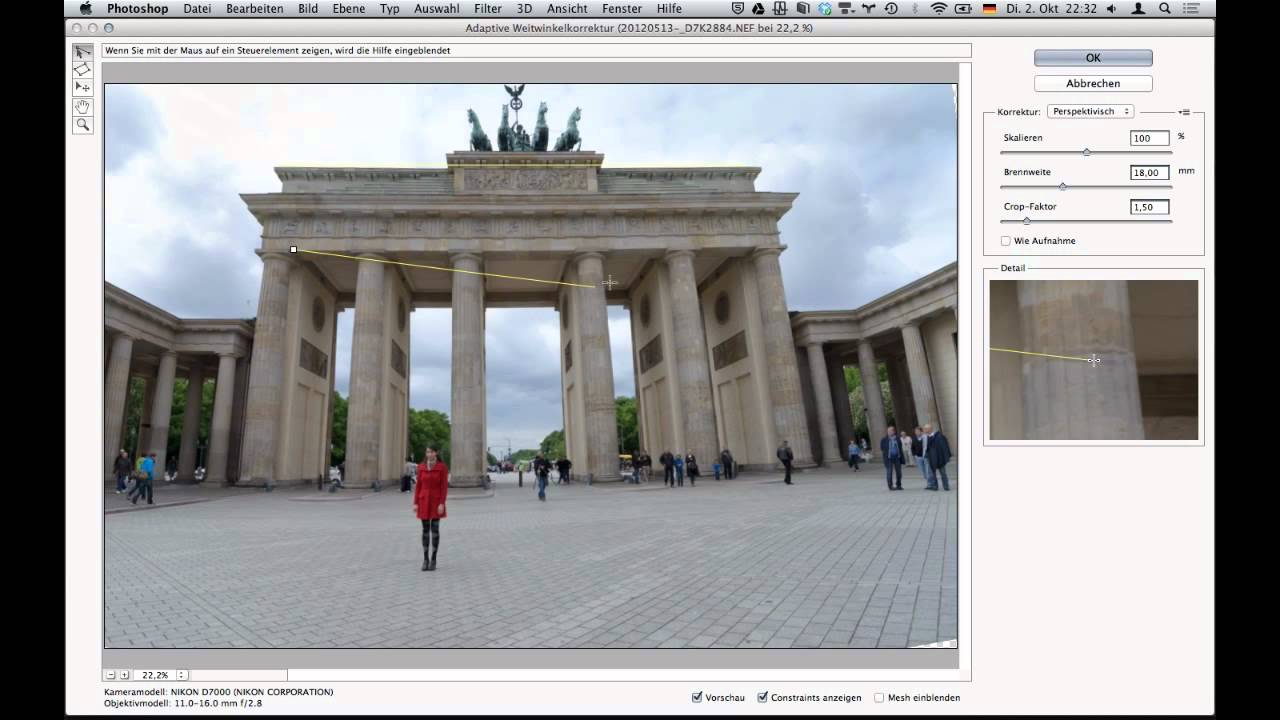
Task: Open the 3D menu
Action: coord(524,8)
